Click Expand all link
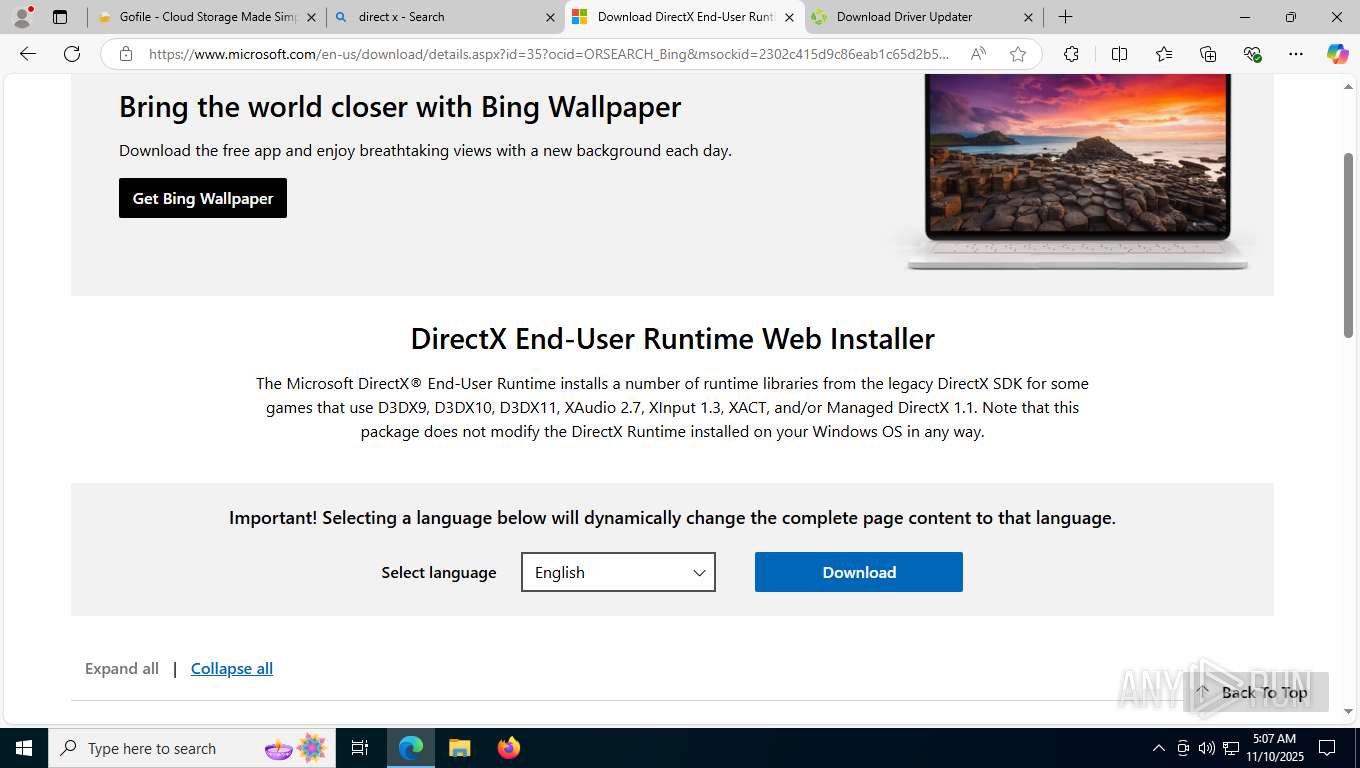 coord(122,668)
